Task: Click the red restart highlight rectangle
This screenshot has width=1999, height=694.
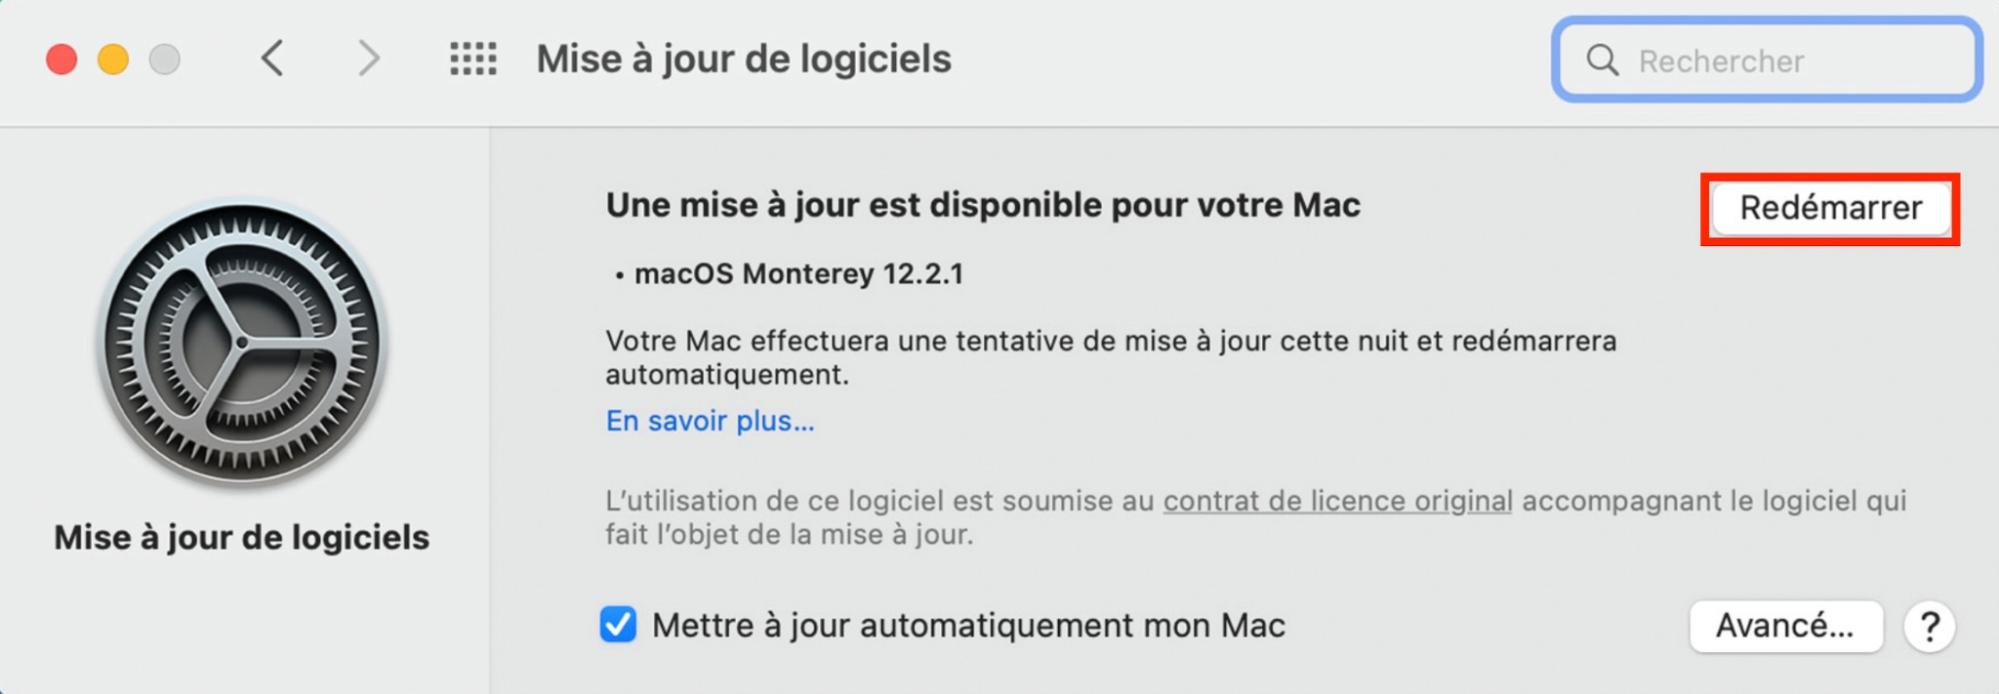Action: (1830, 209)
